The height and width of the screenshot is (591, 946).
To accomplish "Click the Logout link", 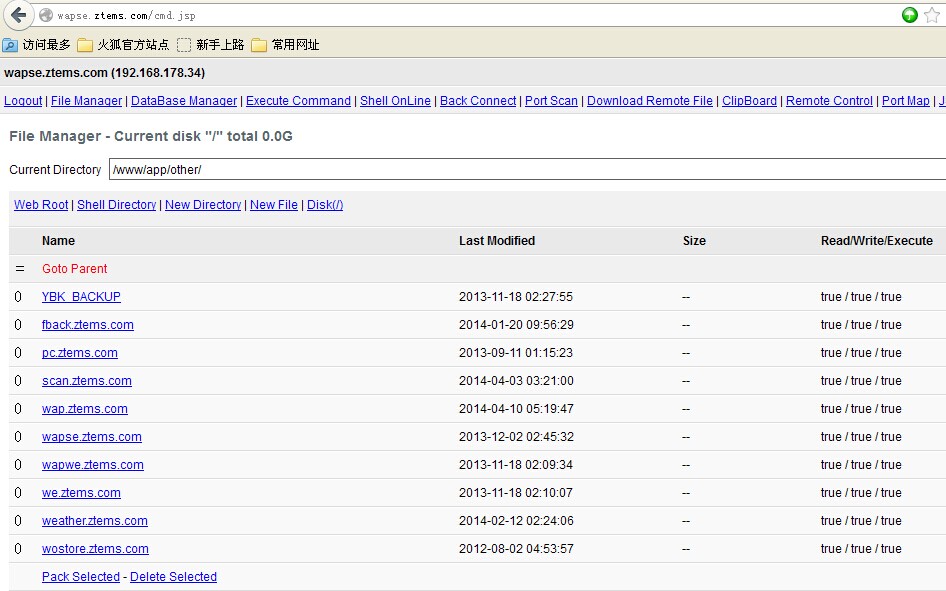I will [23, 101].
